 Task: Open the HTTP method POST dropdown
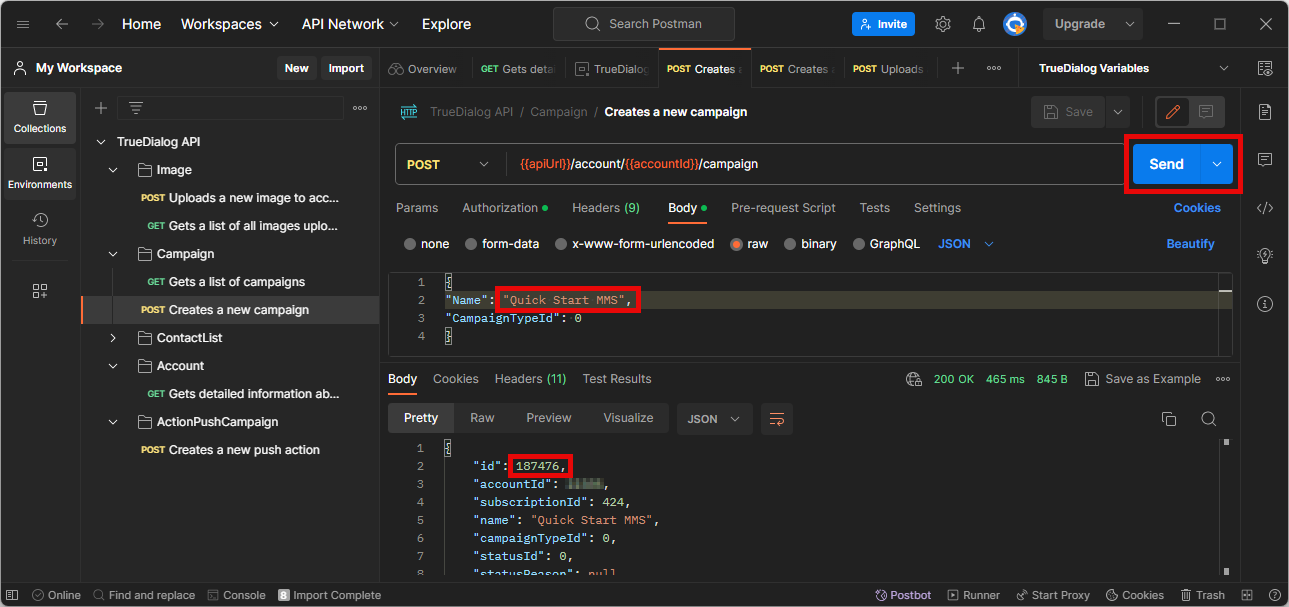448,164
